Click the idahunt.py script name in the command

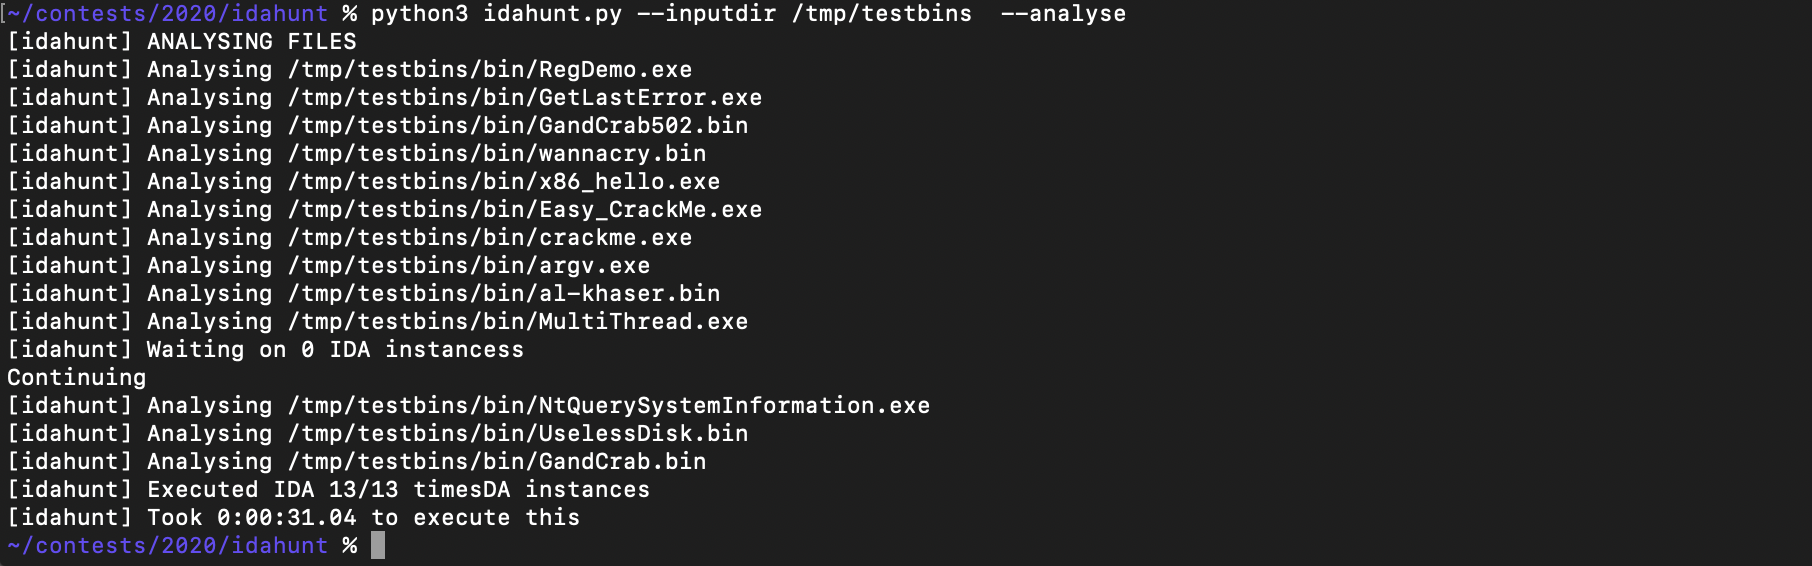pyautogui.click(x=552, y=14)
